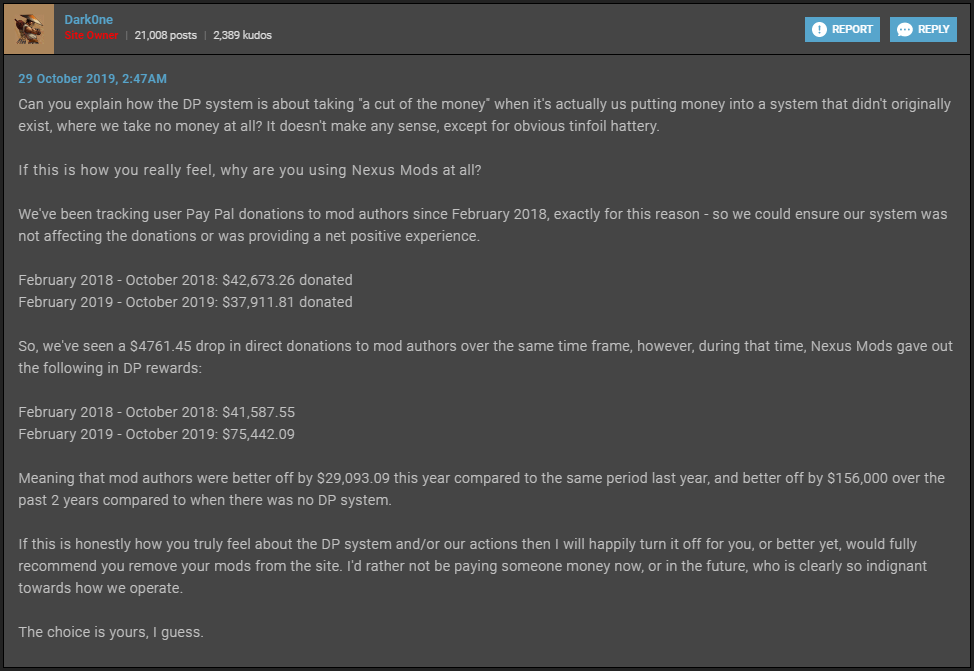974x671 pixels.
Task: Click the DP rewards line with $41,587.55
Action: pos(157,412)
